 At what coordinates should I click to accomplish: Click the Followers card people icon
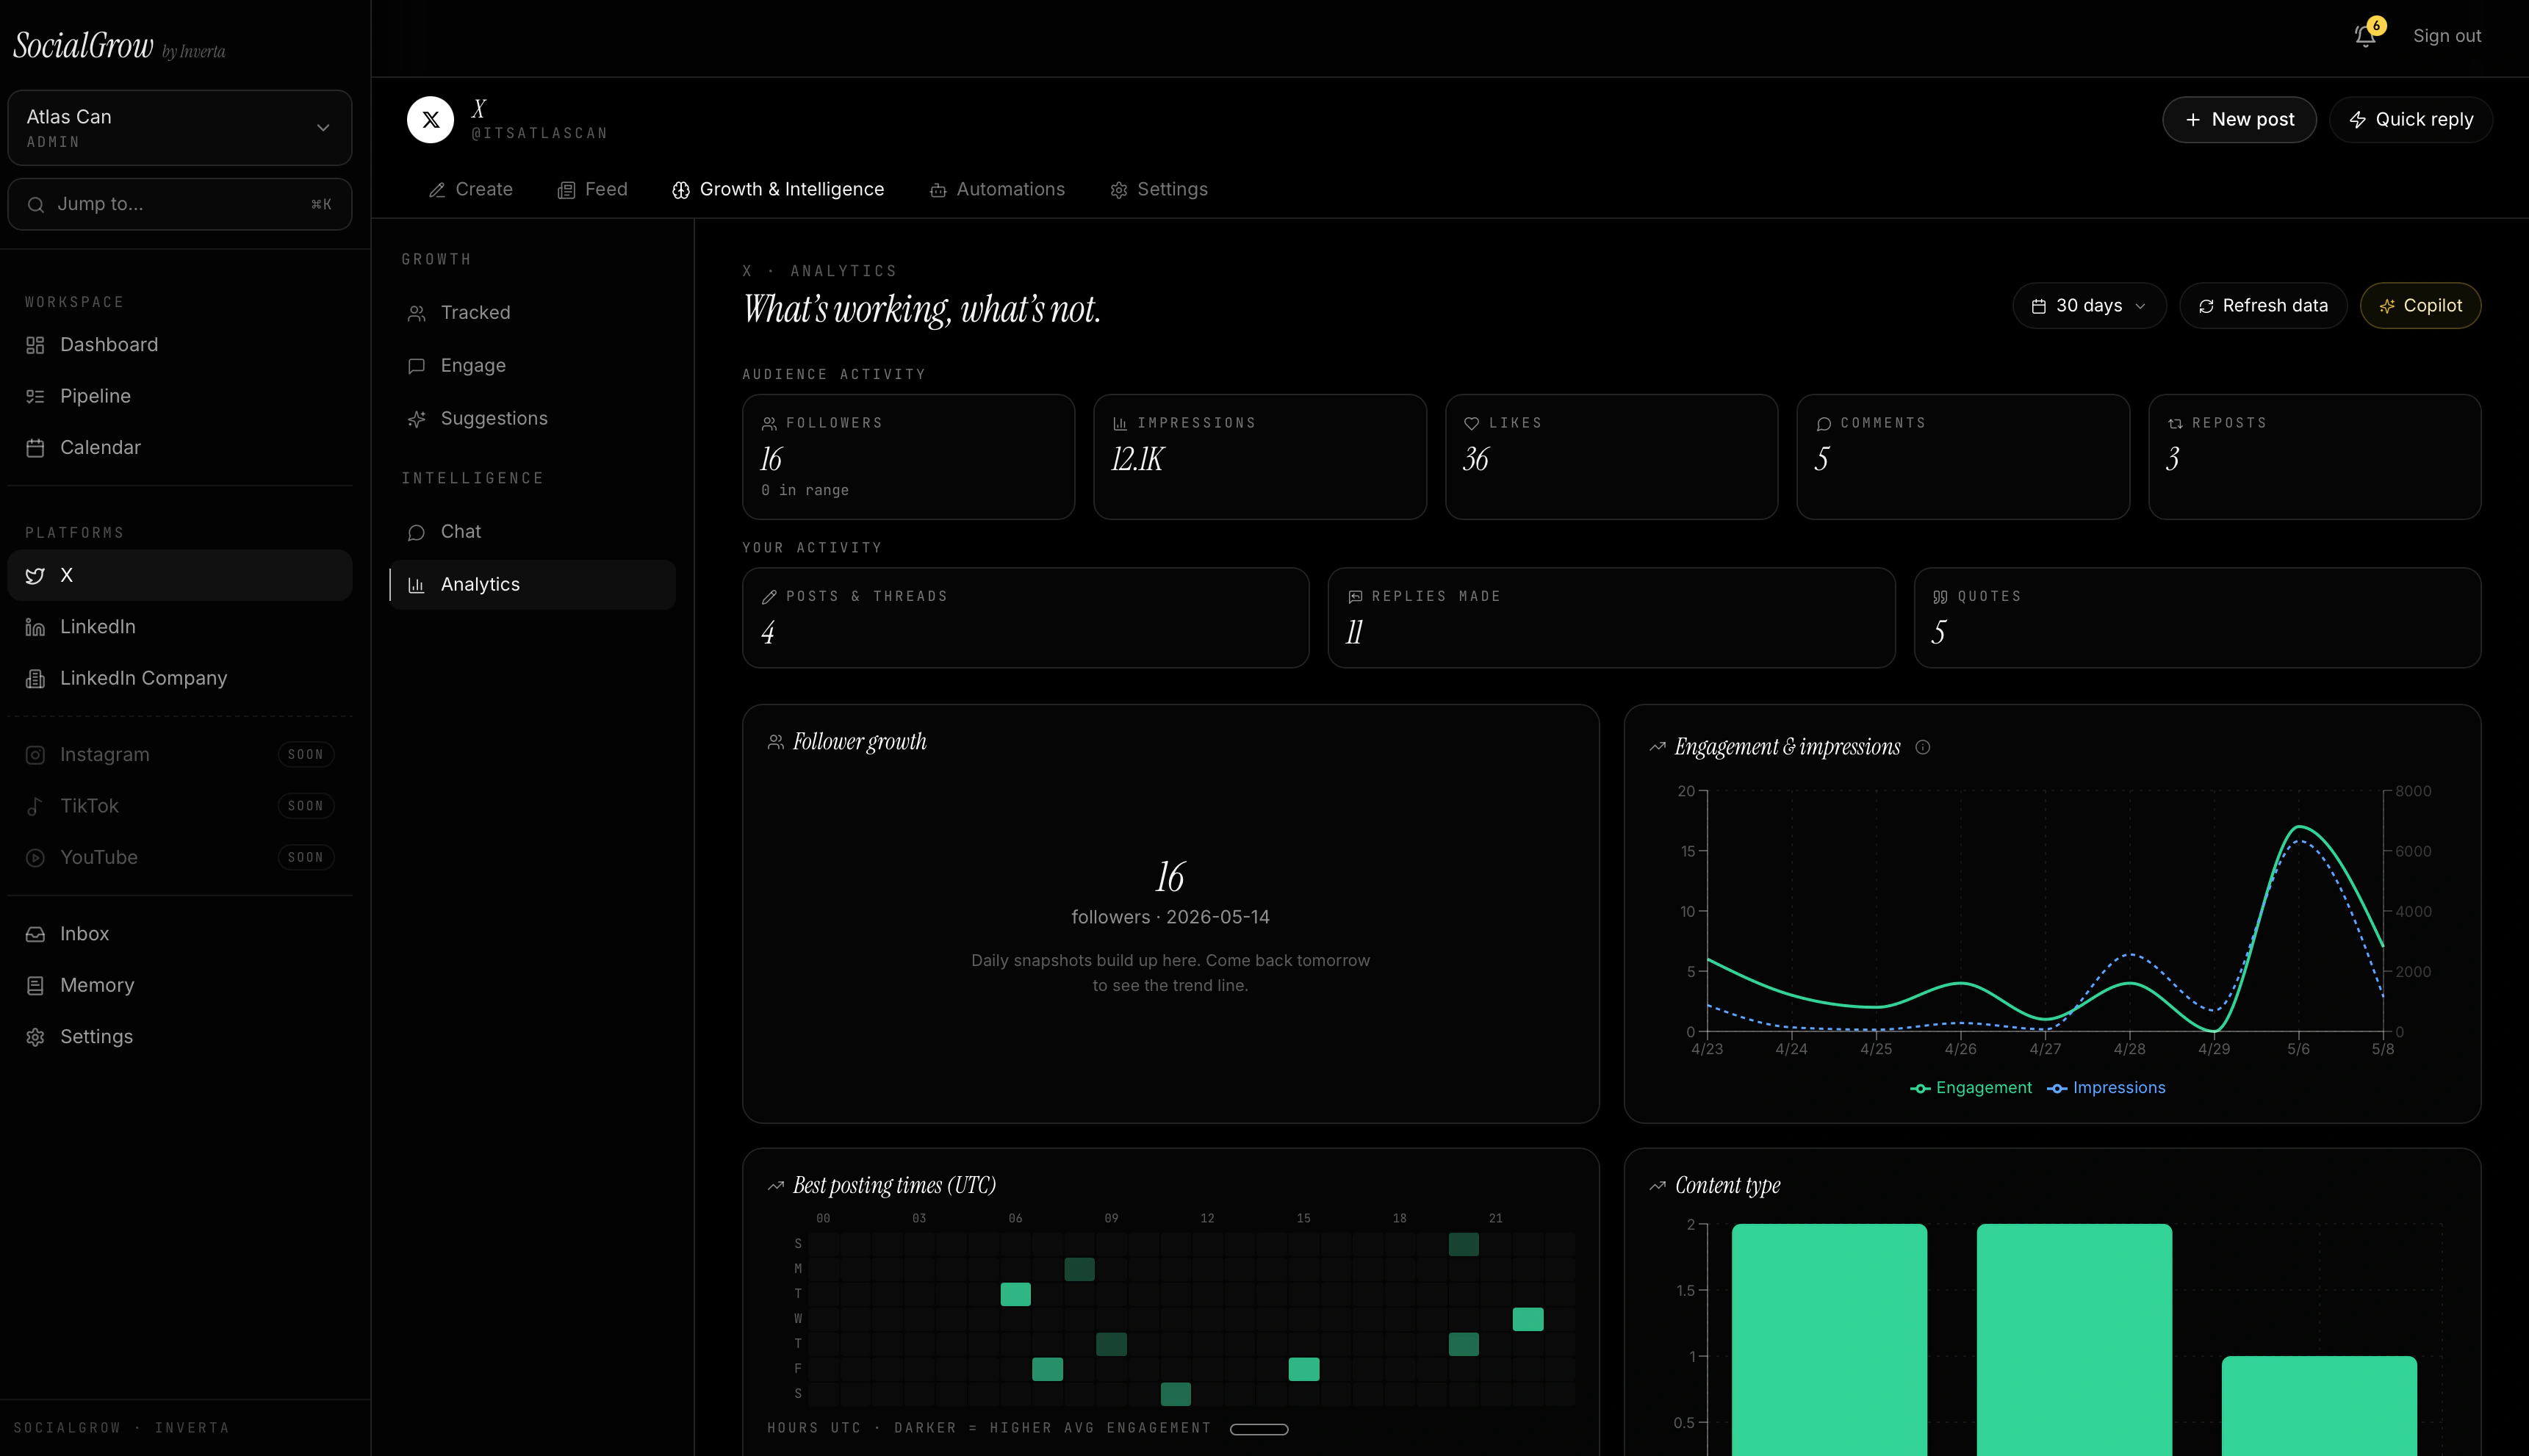(x=769, y=424)
